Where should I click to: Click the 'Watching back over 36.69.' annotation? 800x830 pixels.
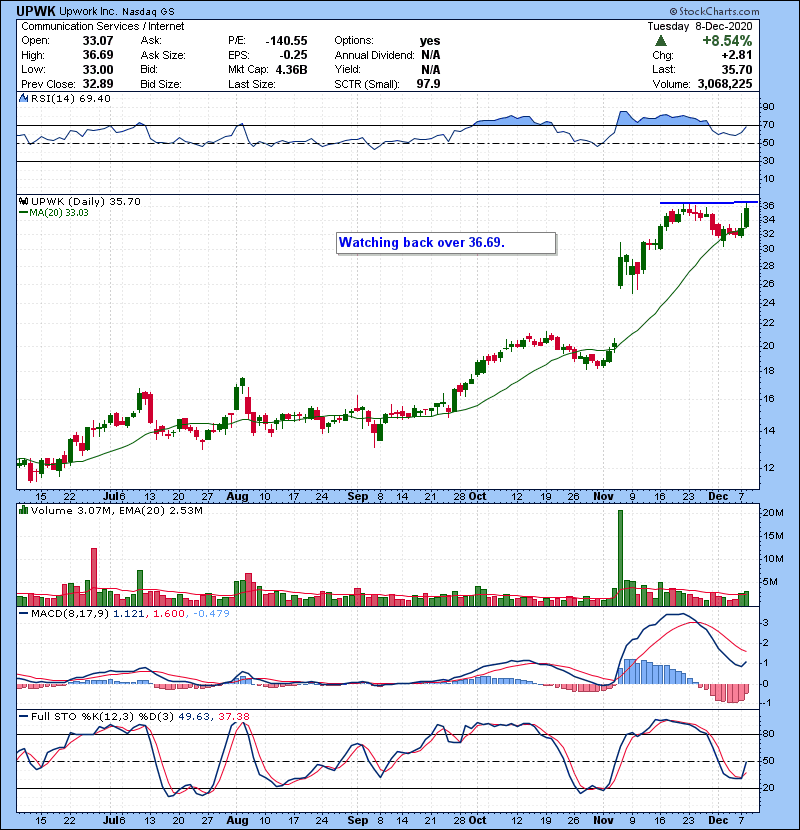point(446,243)
